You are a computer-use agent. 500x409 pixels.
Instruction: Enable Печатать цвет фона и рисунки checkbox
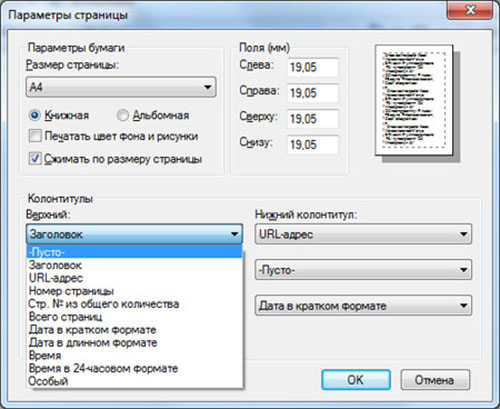click(35, 136)
